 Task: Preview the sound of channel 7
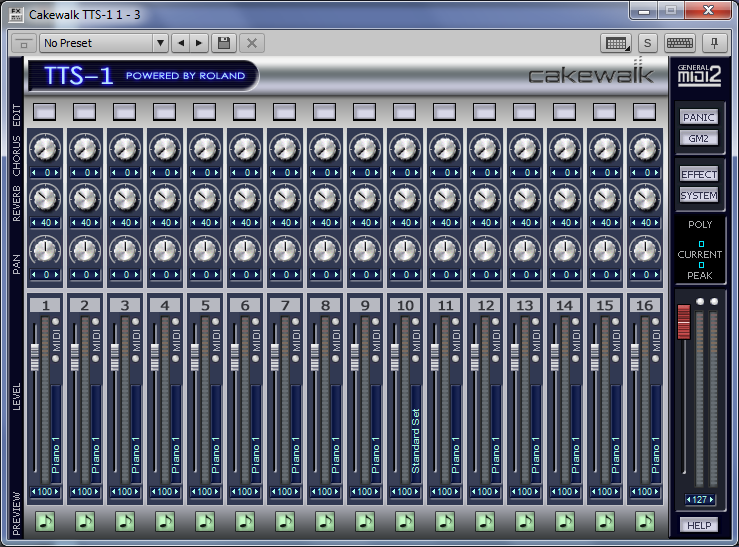(x=285, y=521)
